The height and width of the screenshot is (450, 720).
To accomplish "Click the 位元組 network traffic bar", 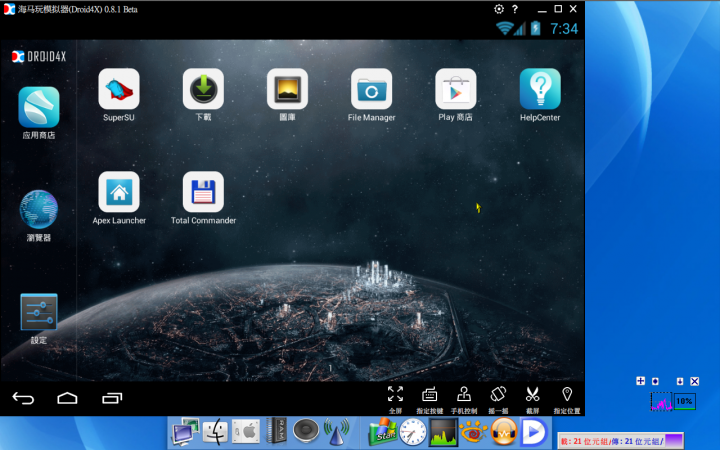I will pos(620,441).
